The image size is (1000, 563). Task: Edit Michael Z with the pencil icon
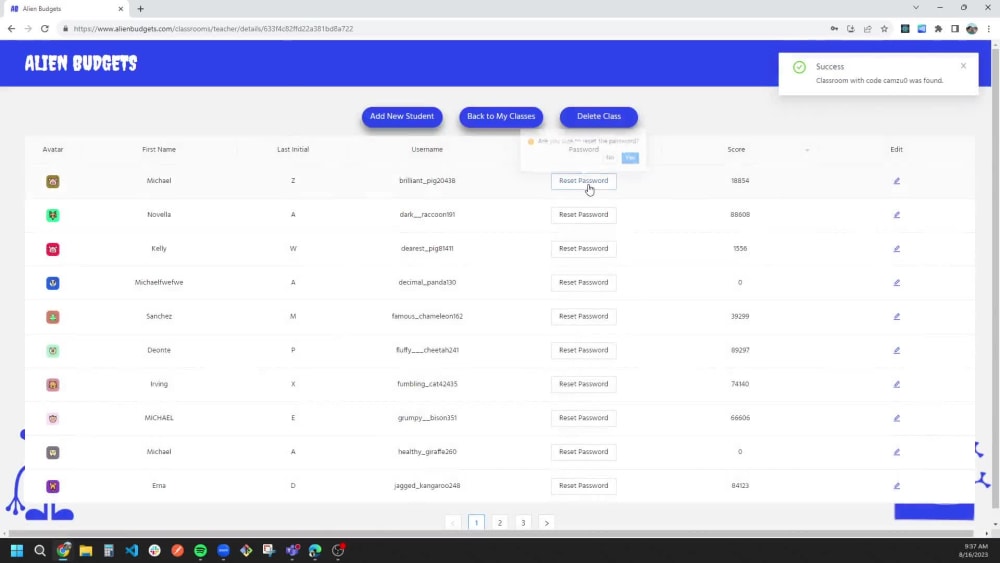click(896, 181)
